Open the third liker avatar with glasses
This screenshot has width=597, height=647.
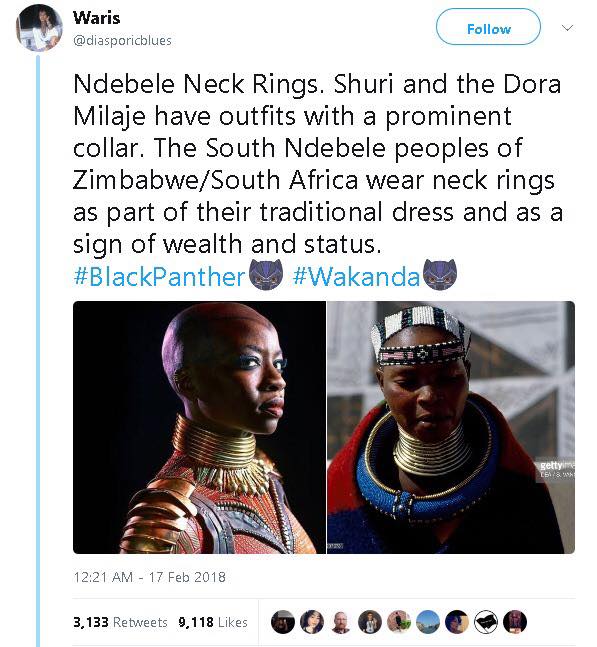[341, 621]
